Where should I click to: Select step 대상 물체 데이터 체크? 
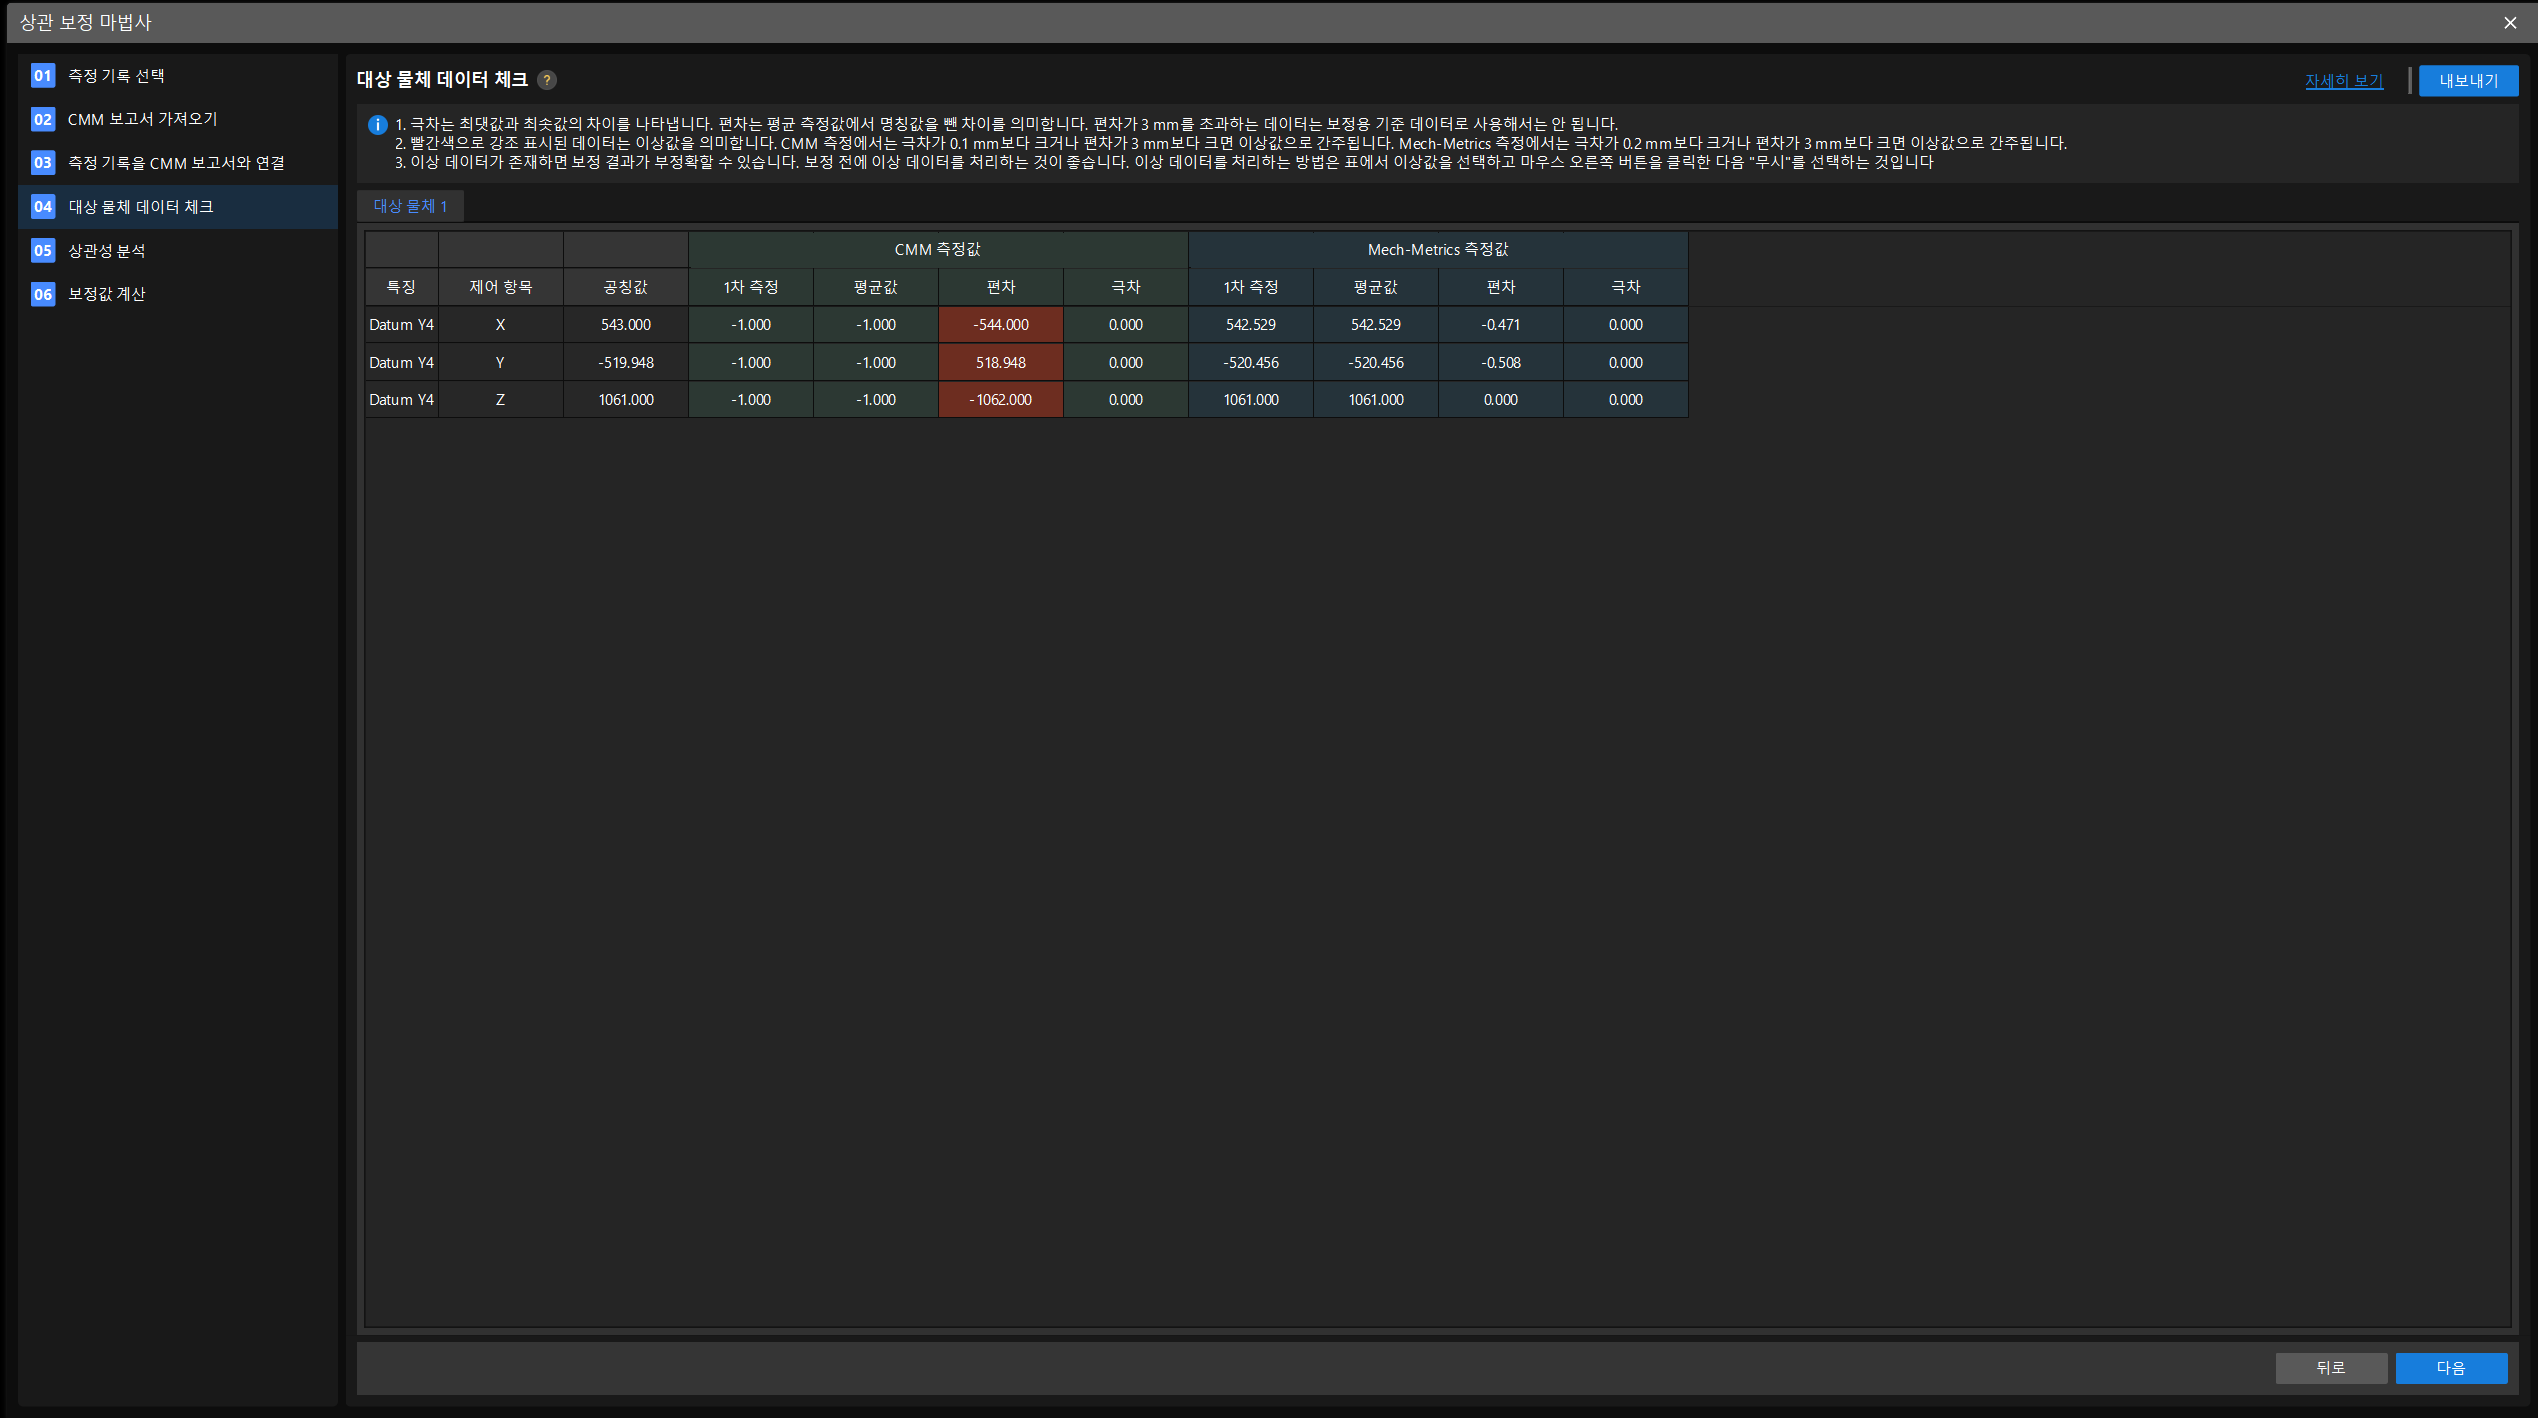(178, 207)
